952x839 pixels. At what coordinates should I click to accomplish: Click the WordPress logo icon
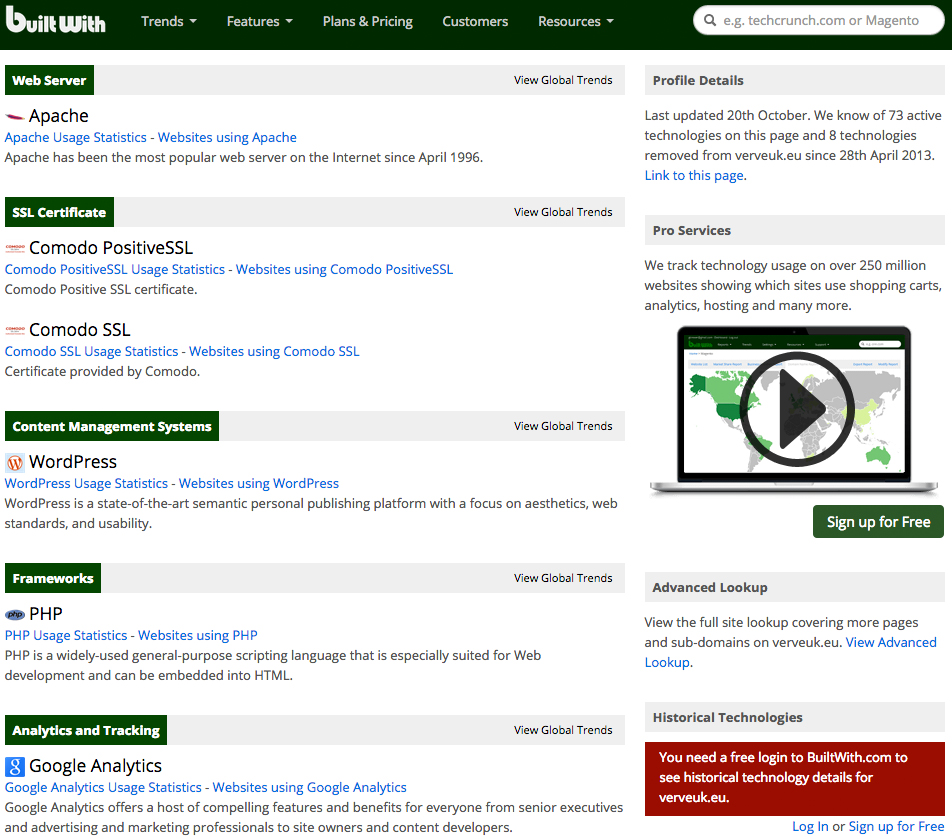point(15,463)
